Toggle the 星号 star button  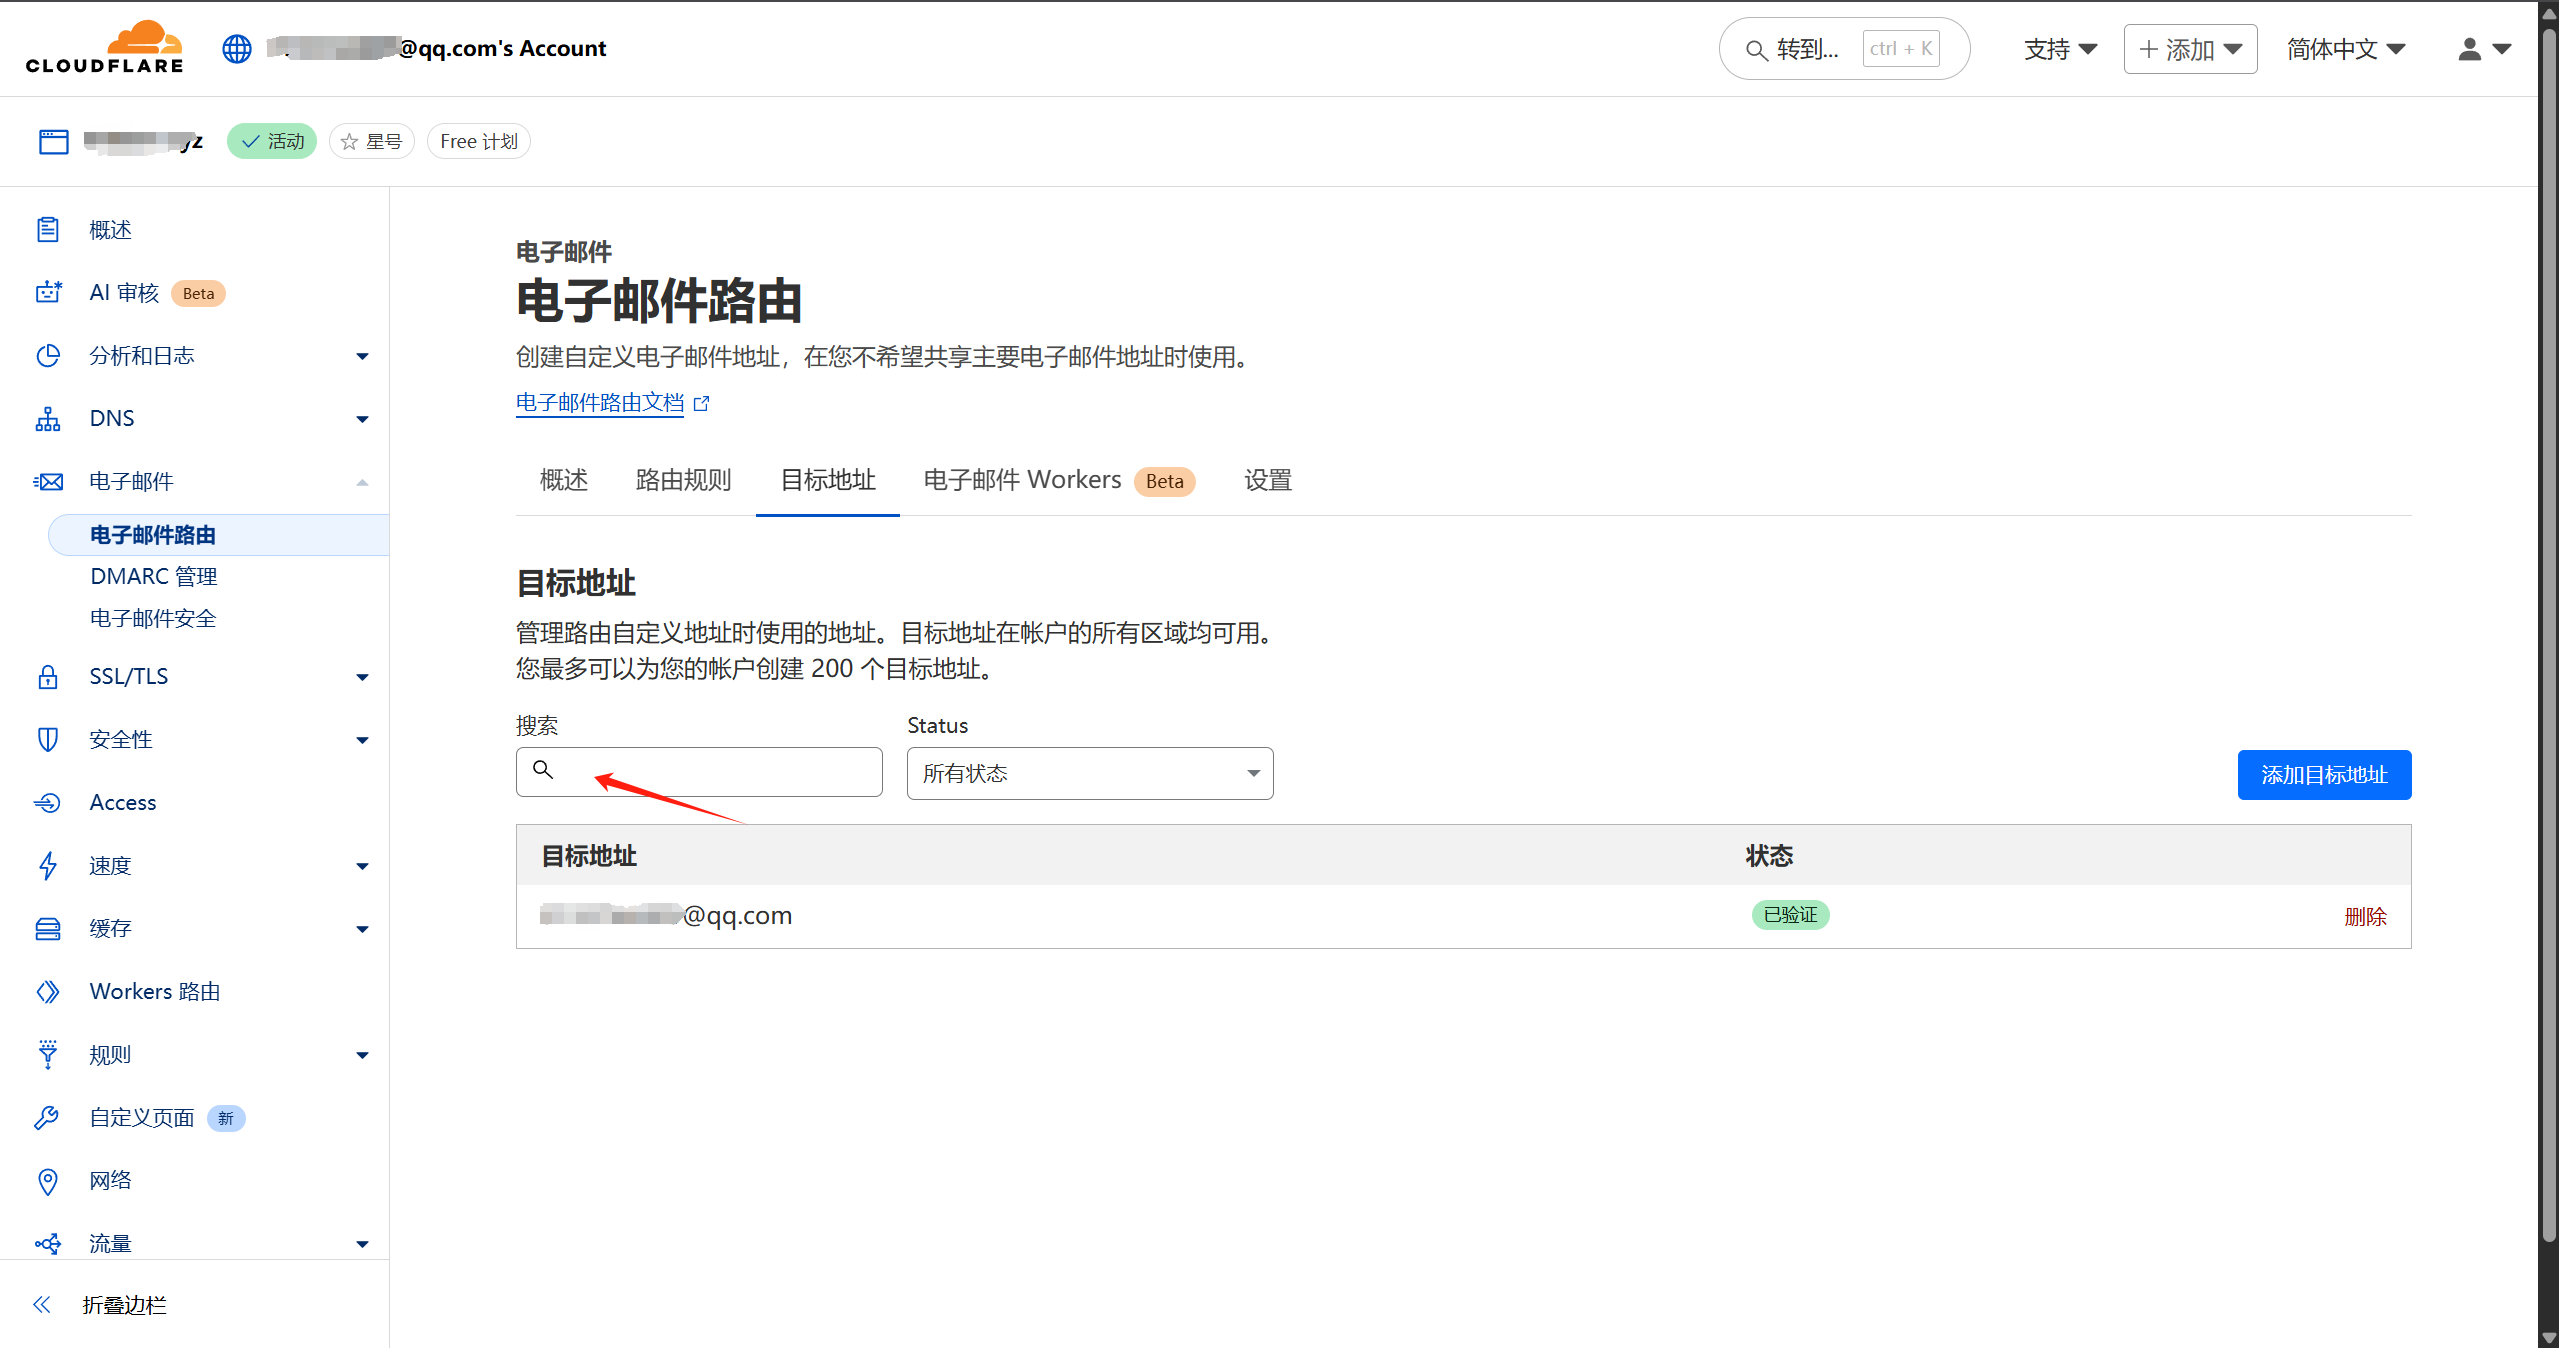click(x=372, y=142)
